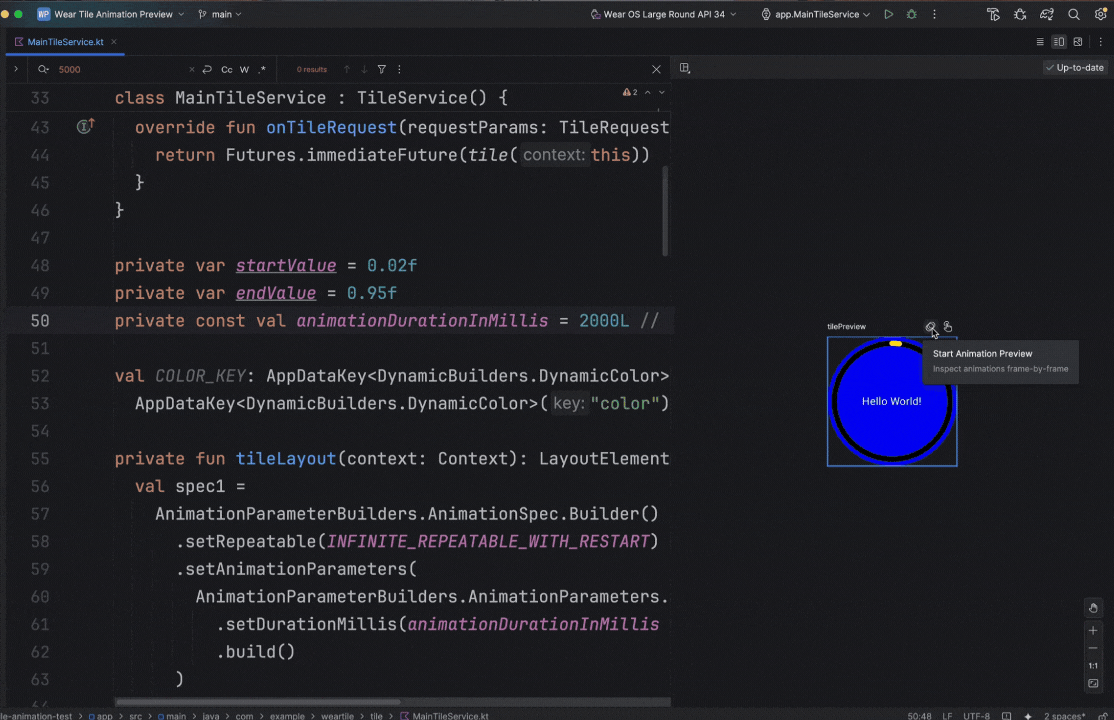Open Wear Tile Animation Preview project dropdown
Viewport: 1114px width, 720px height.
[111, 14]
